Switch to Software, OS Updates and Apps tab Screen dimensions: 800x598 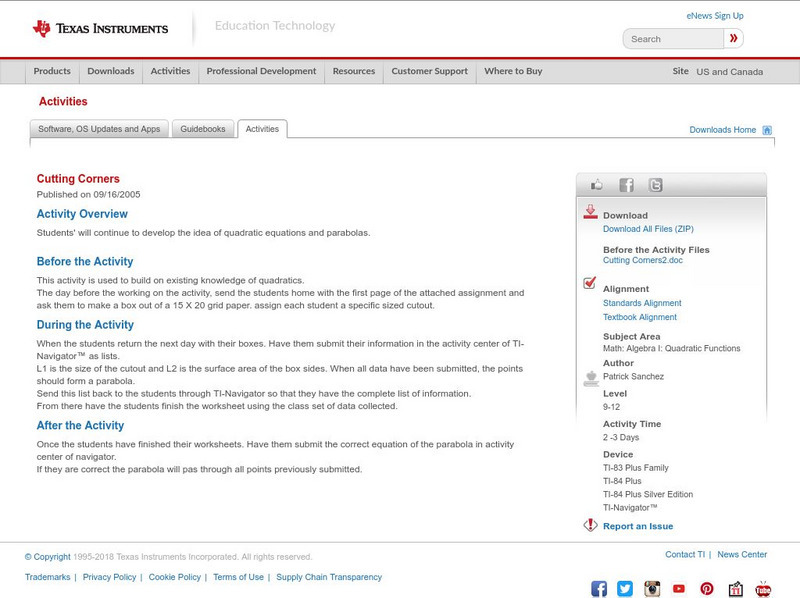pos(99,129)
